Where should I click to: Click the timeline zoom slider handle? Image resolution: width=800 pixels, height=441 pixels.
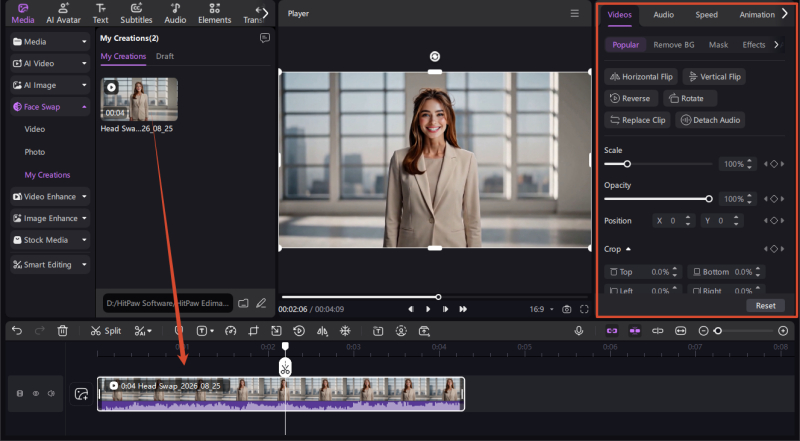tap(718, 331)
